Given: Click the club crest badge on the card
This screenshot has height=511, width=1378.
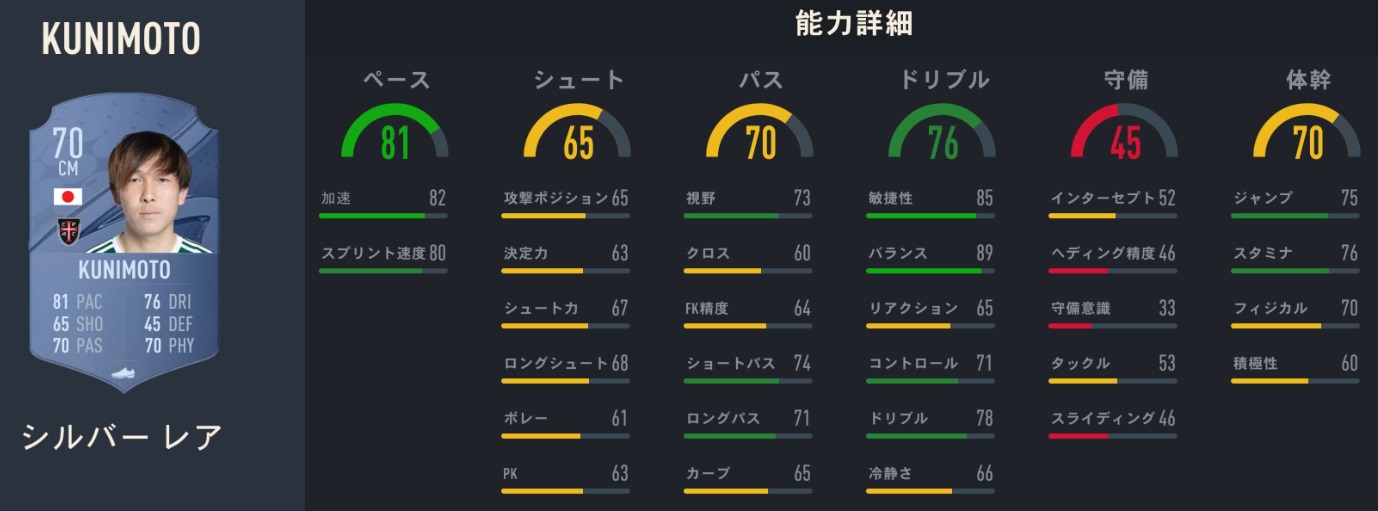Looking at the screenshot, I should point(68,232).
